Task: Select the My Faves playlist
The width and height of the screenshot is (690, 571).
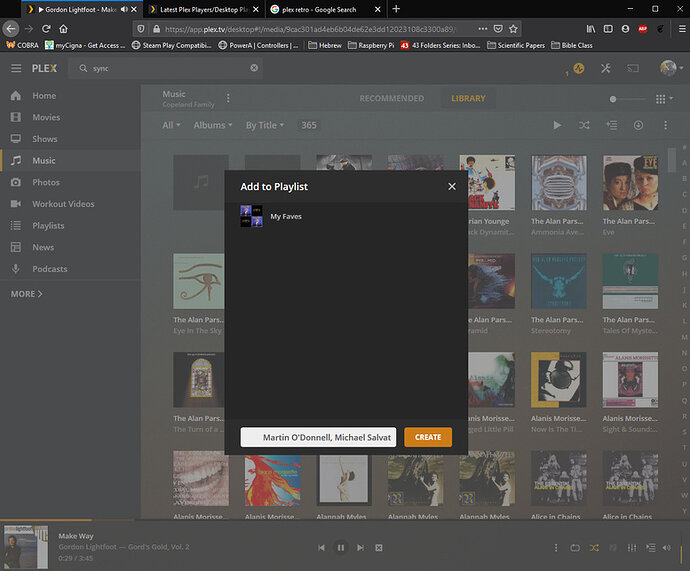Action: 346,216
